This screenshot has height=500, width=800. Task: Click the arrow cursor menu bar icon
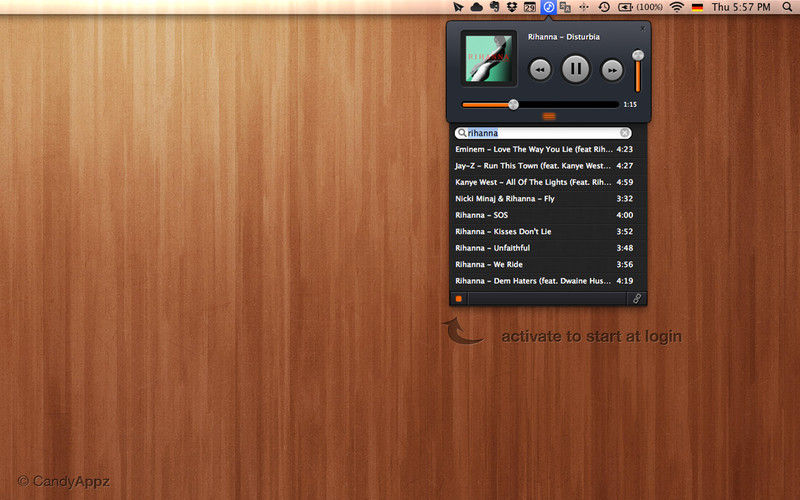pyautogui.click(x=458, y=7)
